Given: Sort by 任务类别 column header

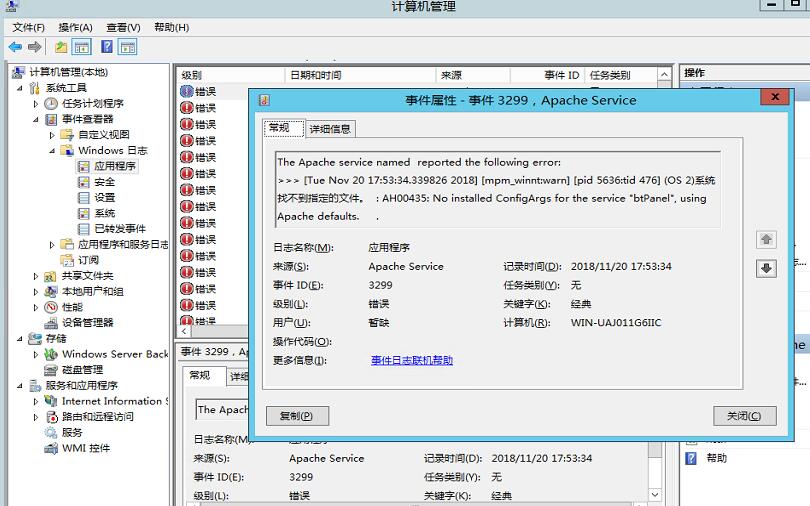Looking at the screenshot, I should [621, 75].
